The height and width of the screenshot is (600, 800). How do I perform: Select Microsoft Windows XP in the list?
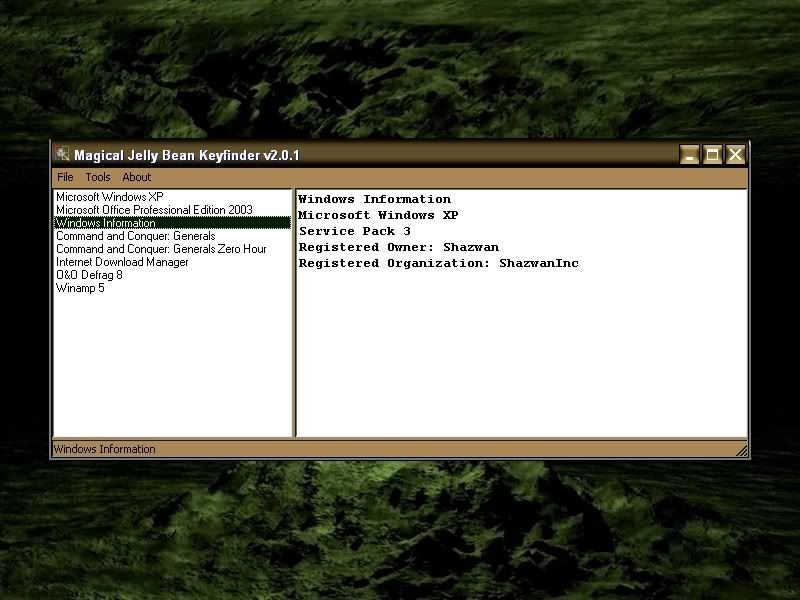pos(172,196)
